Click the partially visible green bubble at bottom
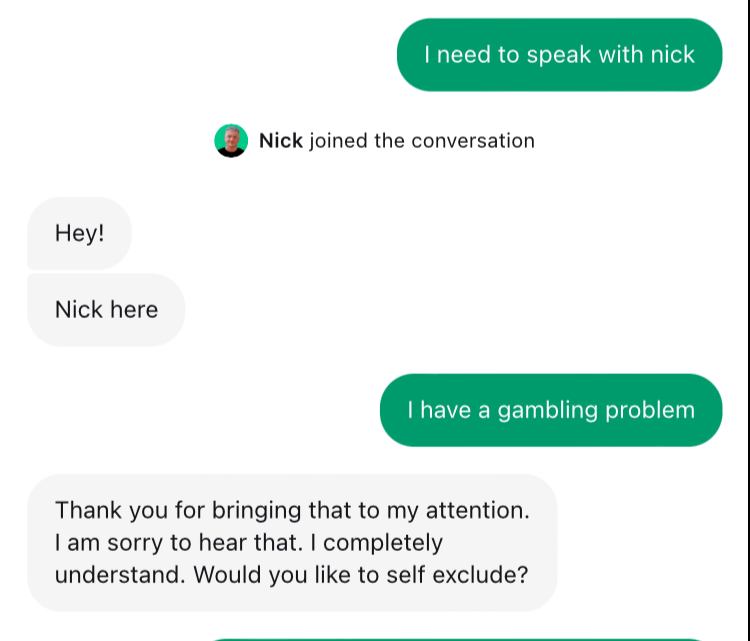The width and height of the screenshot is (750, 641). point(460,636)
